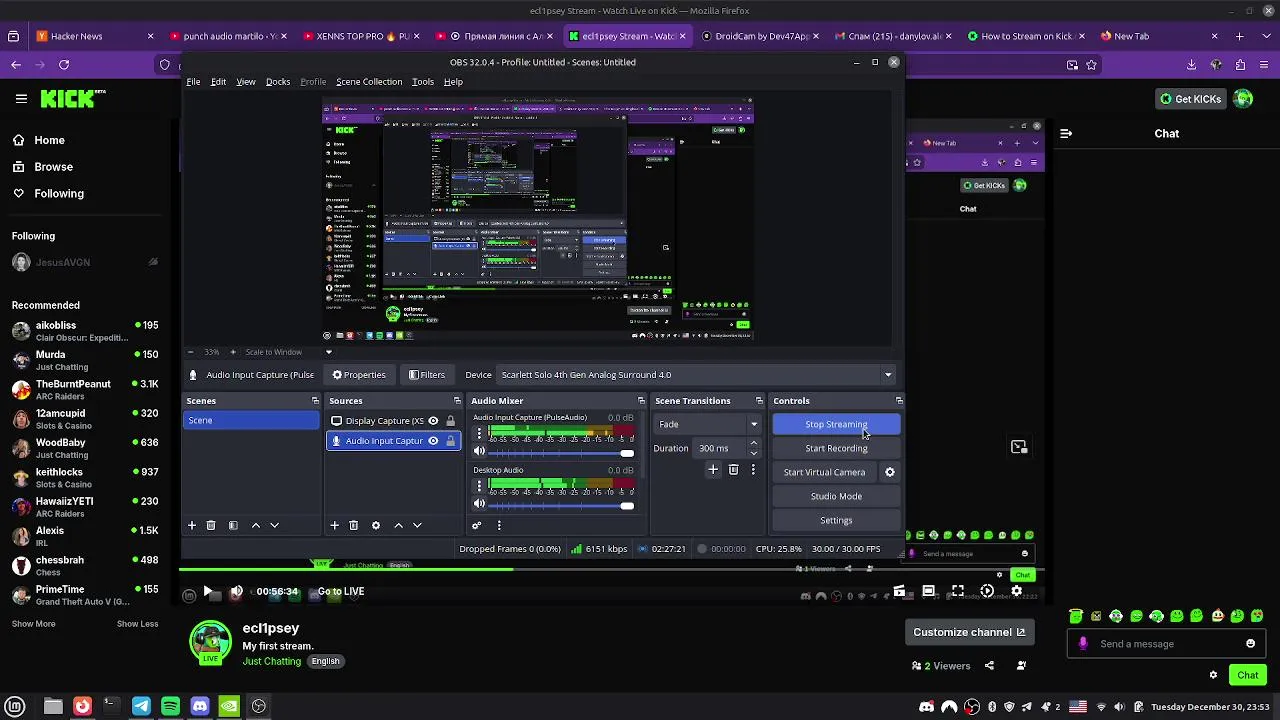The image size is (1280, 720).
Task: Pop out the Sources dock
Action: coord(457,401)
